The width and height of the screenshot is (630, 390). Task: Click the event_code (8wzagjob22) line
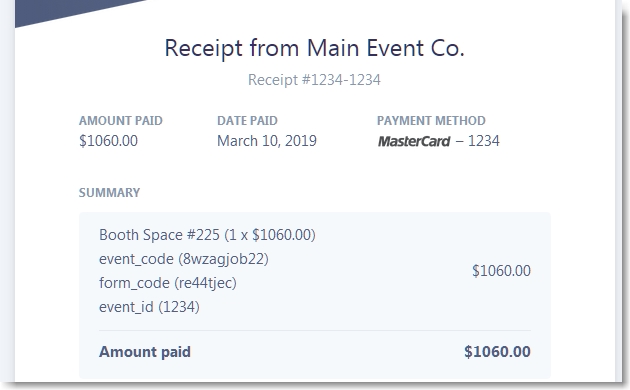[x=184, y=259]
